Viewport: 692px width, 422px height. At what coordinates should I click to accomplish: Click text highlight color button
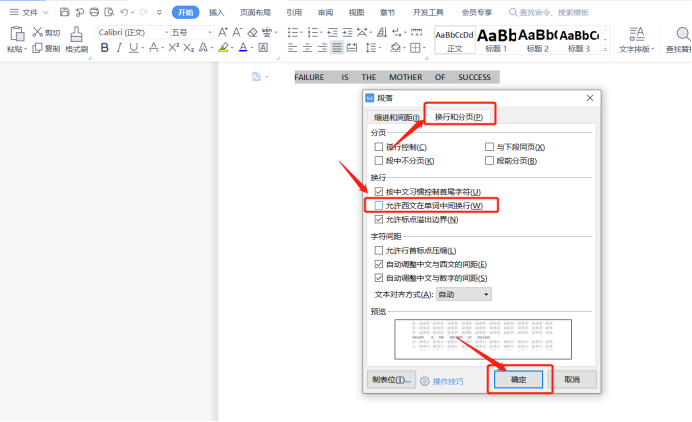tap(223, 48)
